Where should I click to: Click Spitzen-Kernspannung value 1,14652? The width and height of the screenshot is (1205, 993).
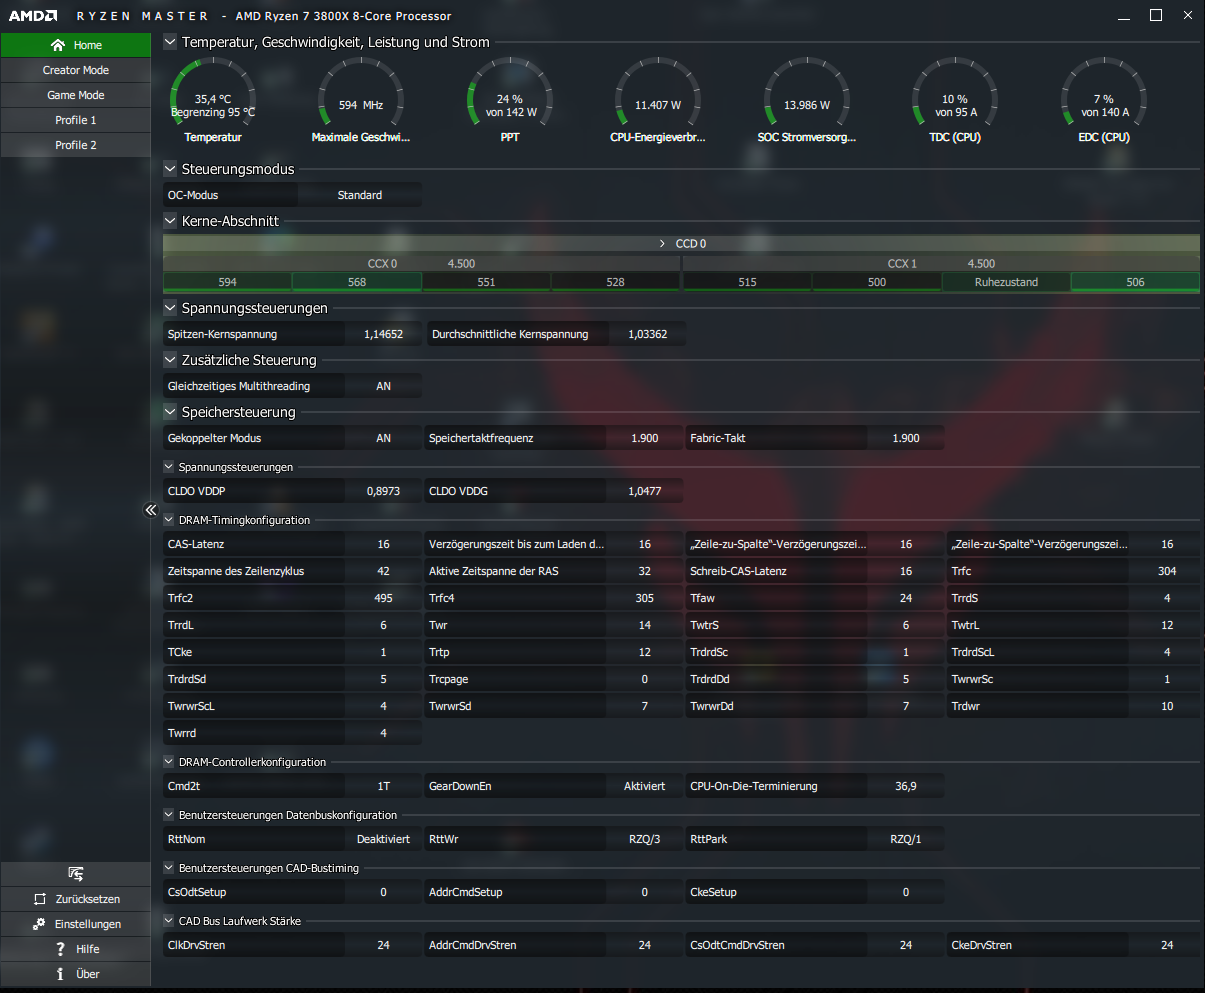tap(383, 334)
